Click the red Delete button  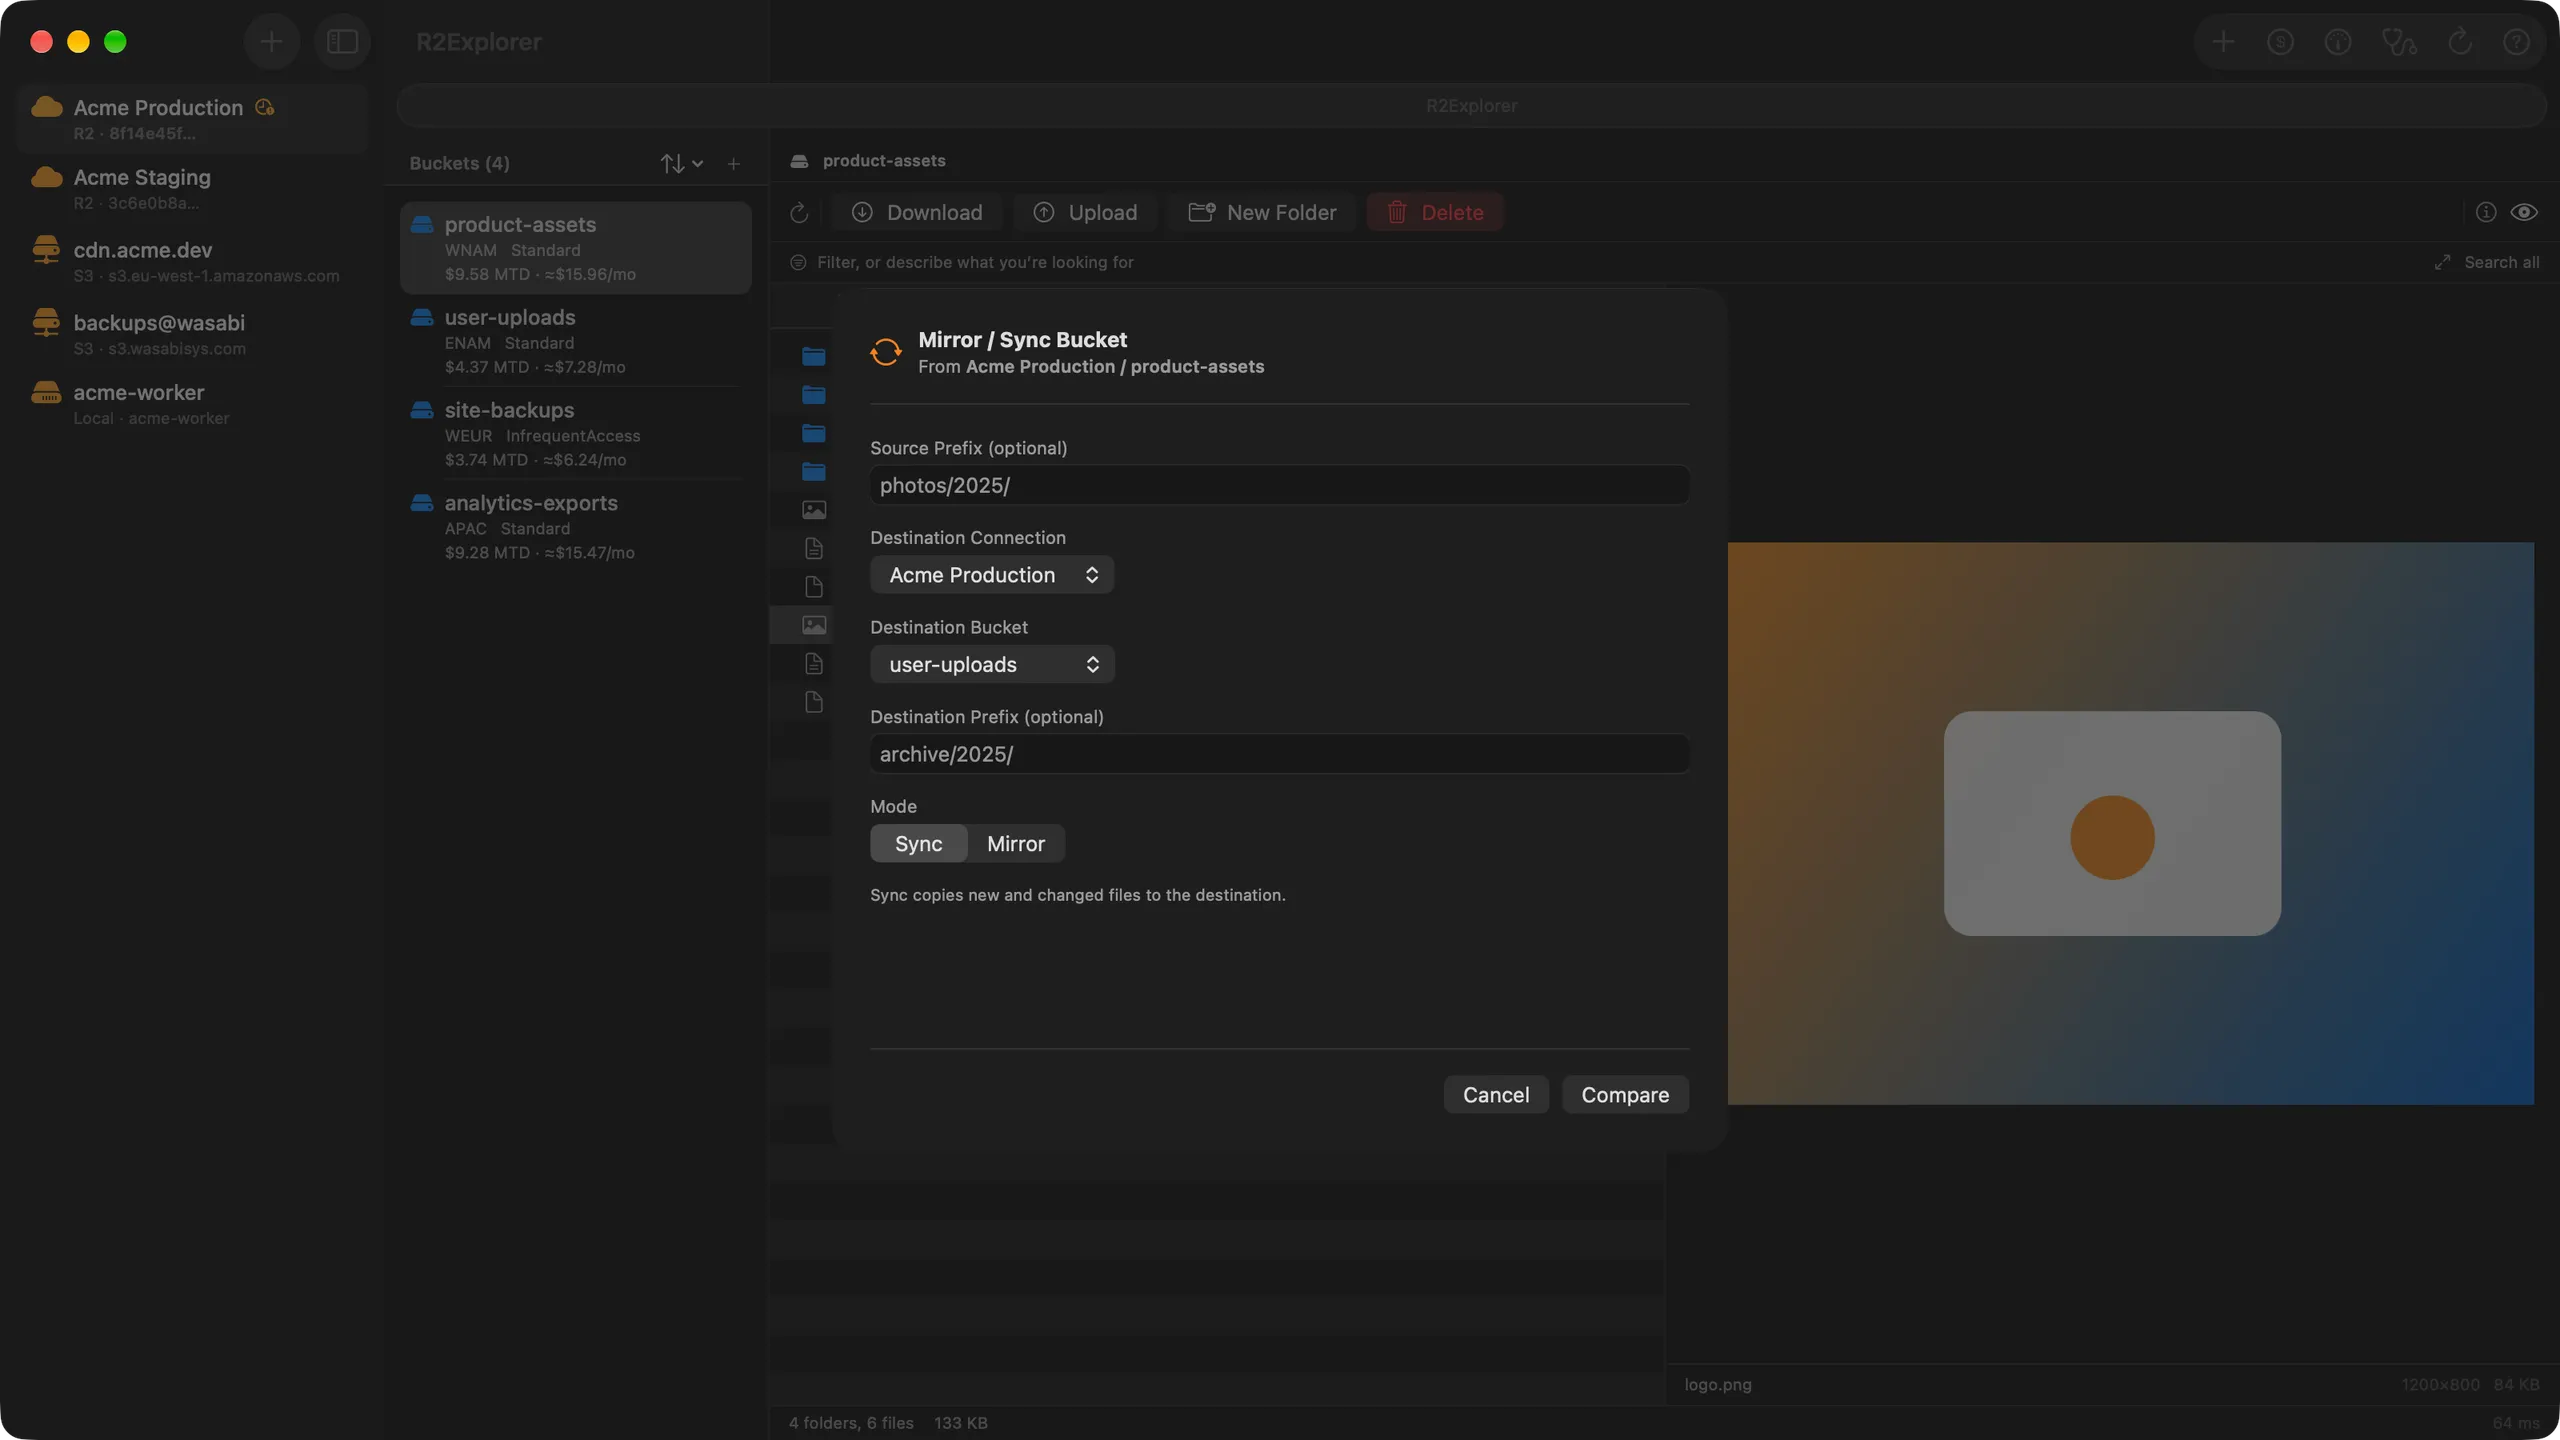tap(1435, 212)
